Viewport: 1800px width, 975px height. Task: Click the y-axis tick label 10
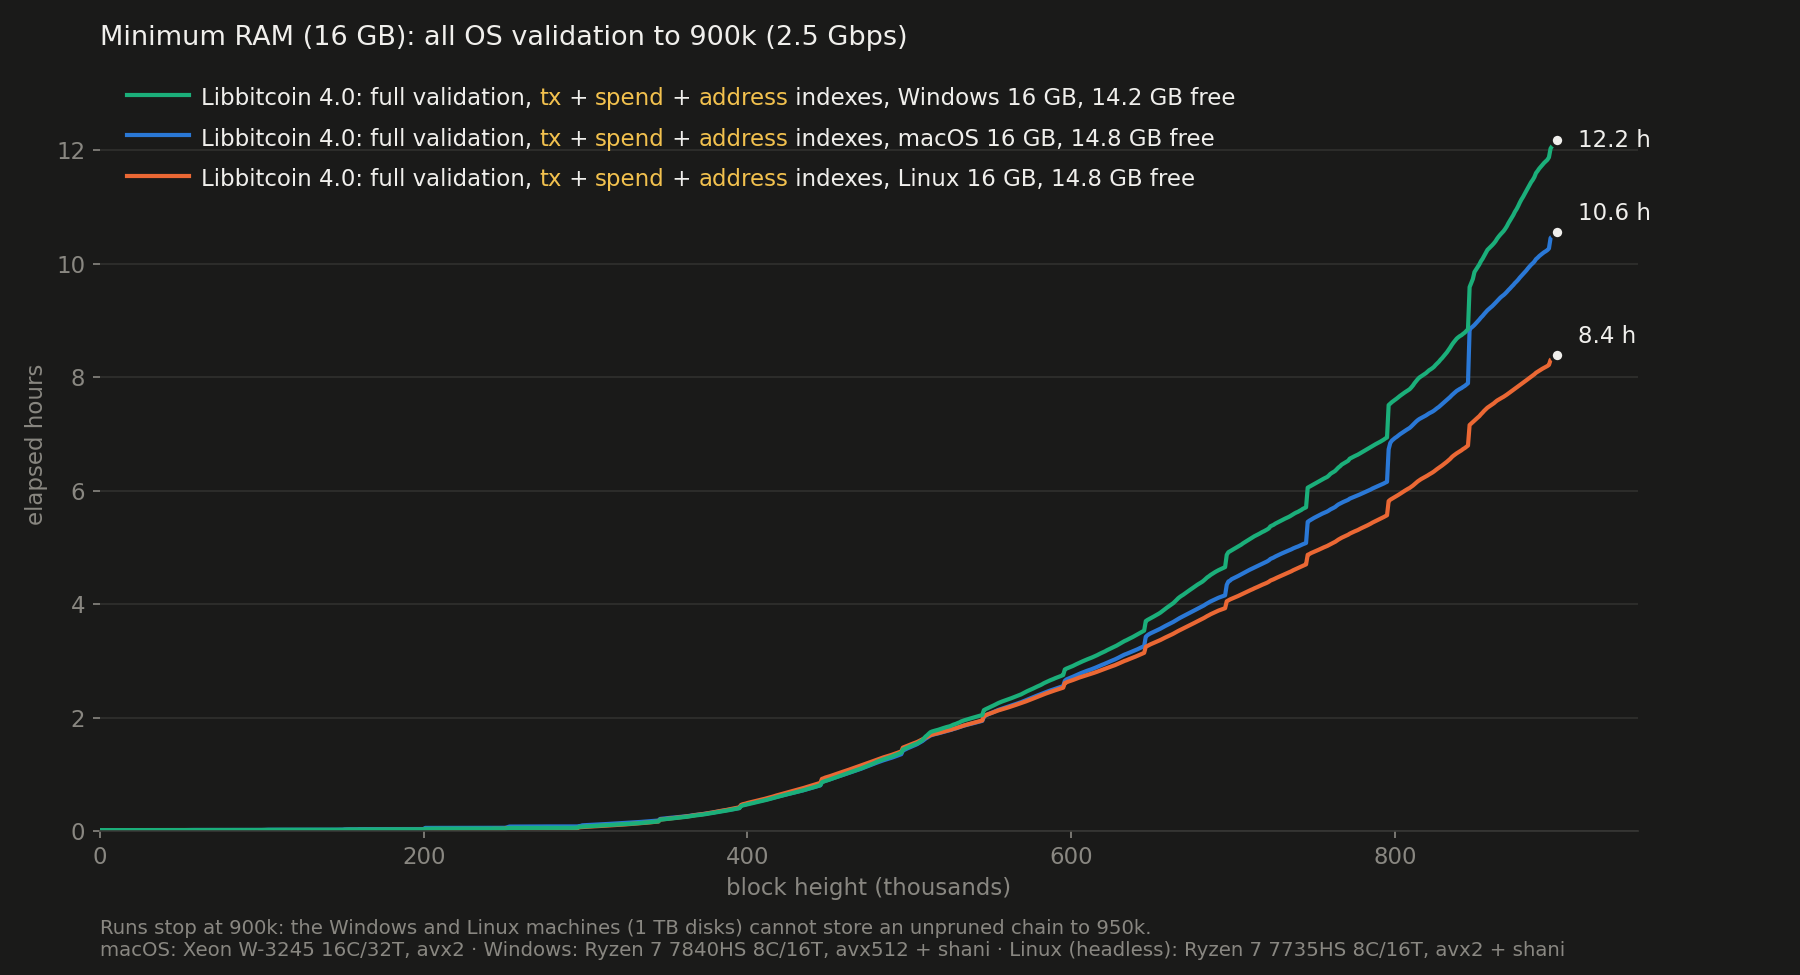point(71,265)
